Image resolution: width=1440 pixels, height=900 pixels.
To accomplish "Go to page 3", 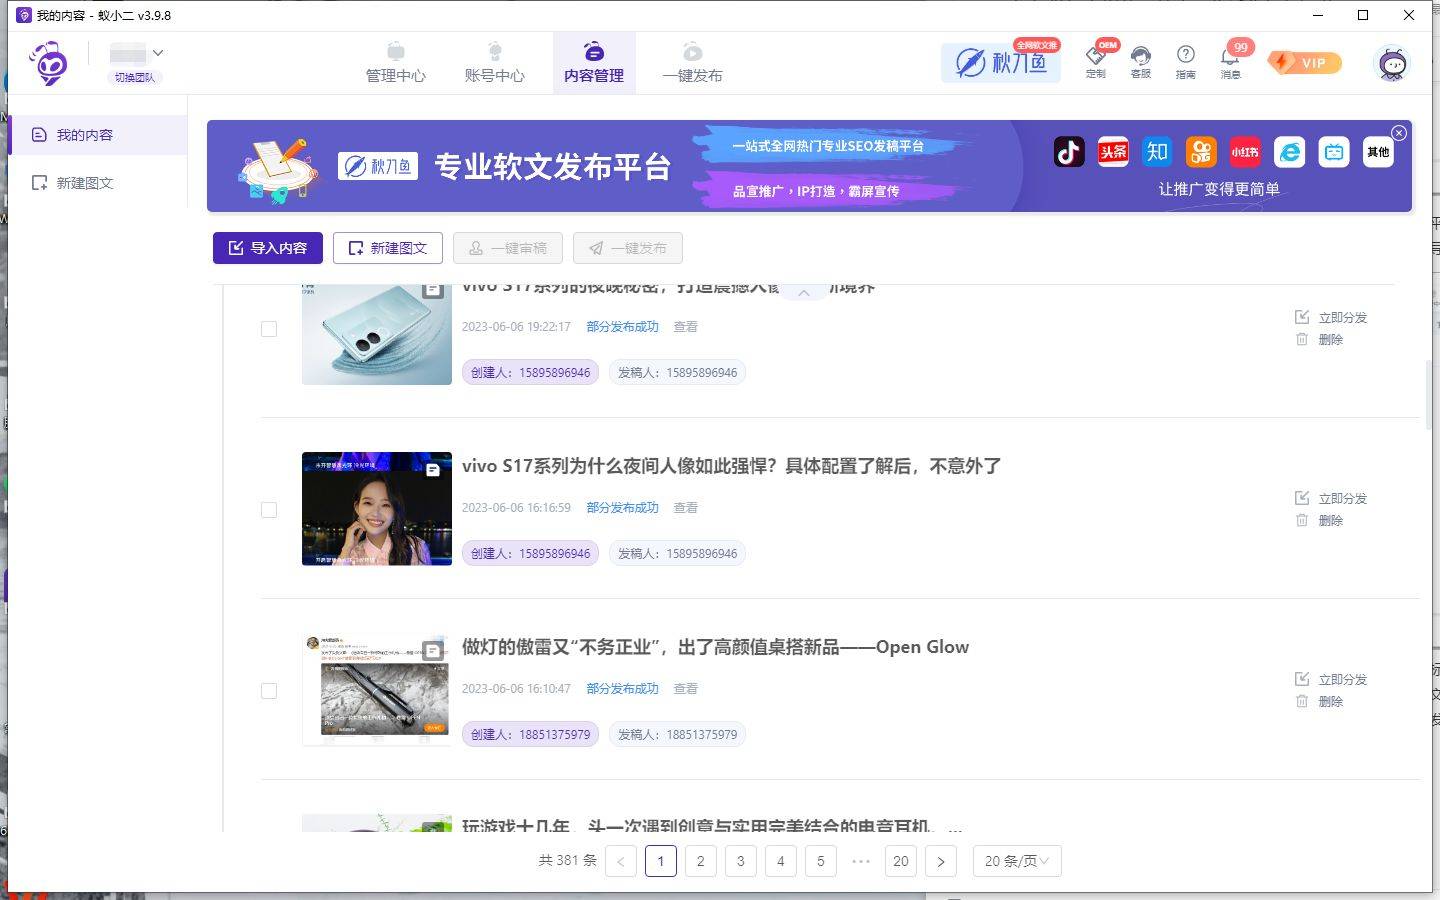I will 741,861.
